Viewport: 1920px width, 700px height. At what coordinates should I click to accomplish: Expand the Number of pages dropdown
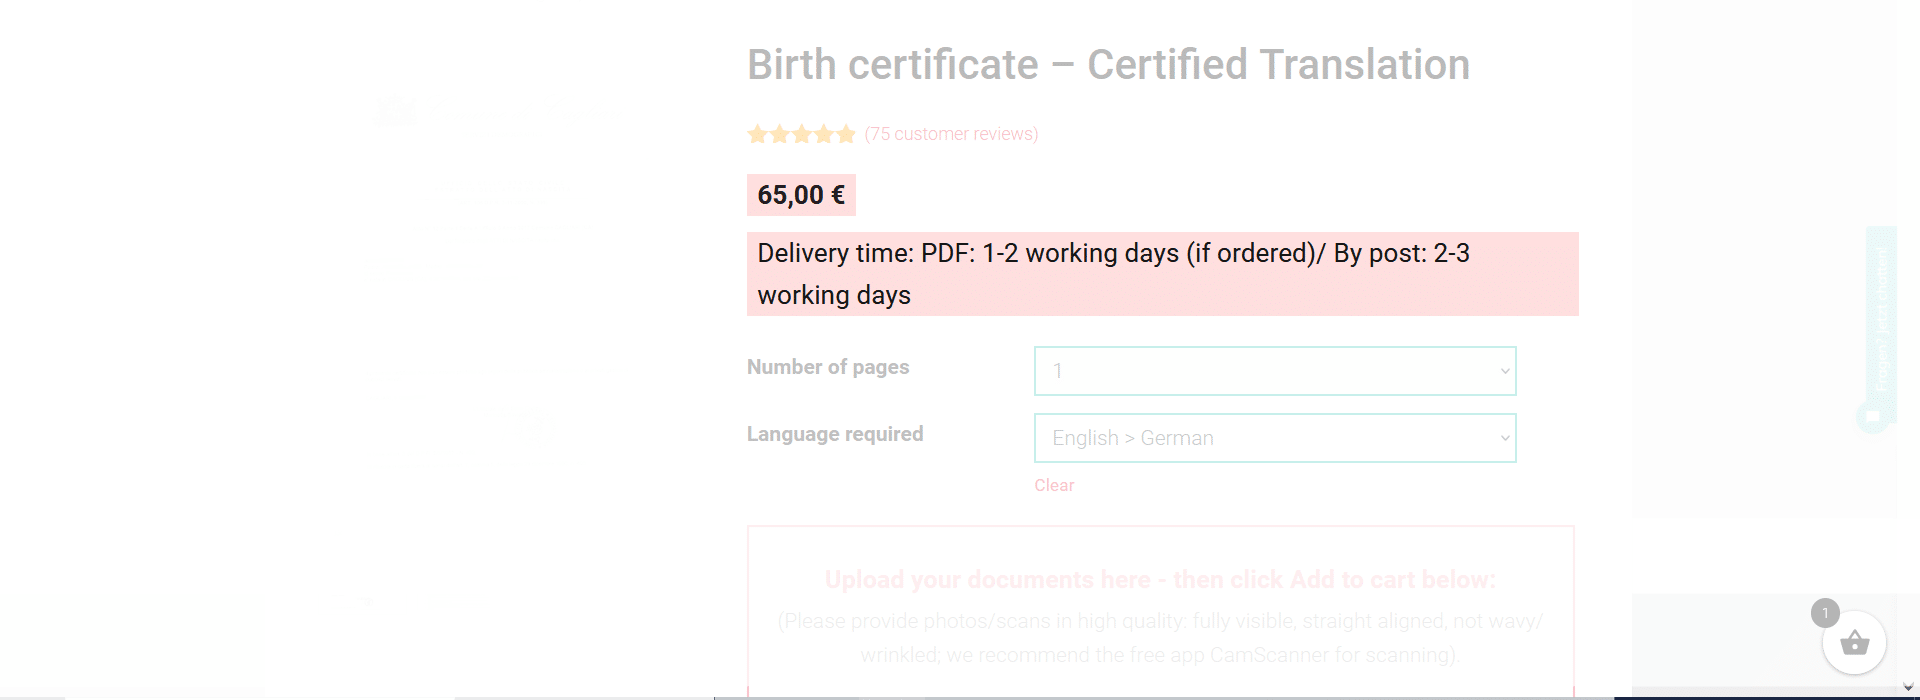tap(1275, 371)
